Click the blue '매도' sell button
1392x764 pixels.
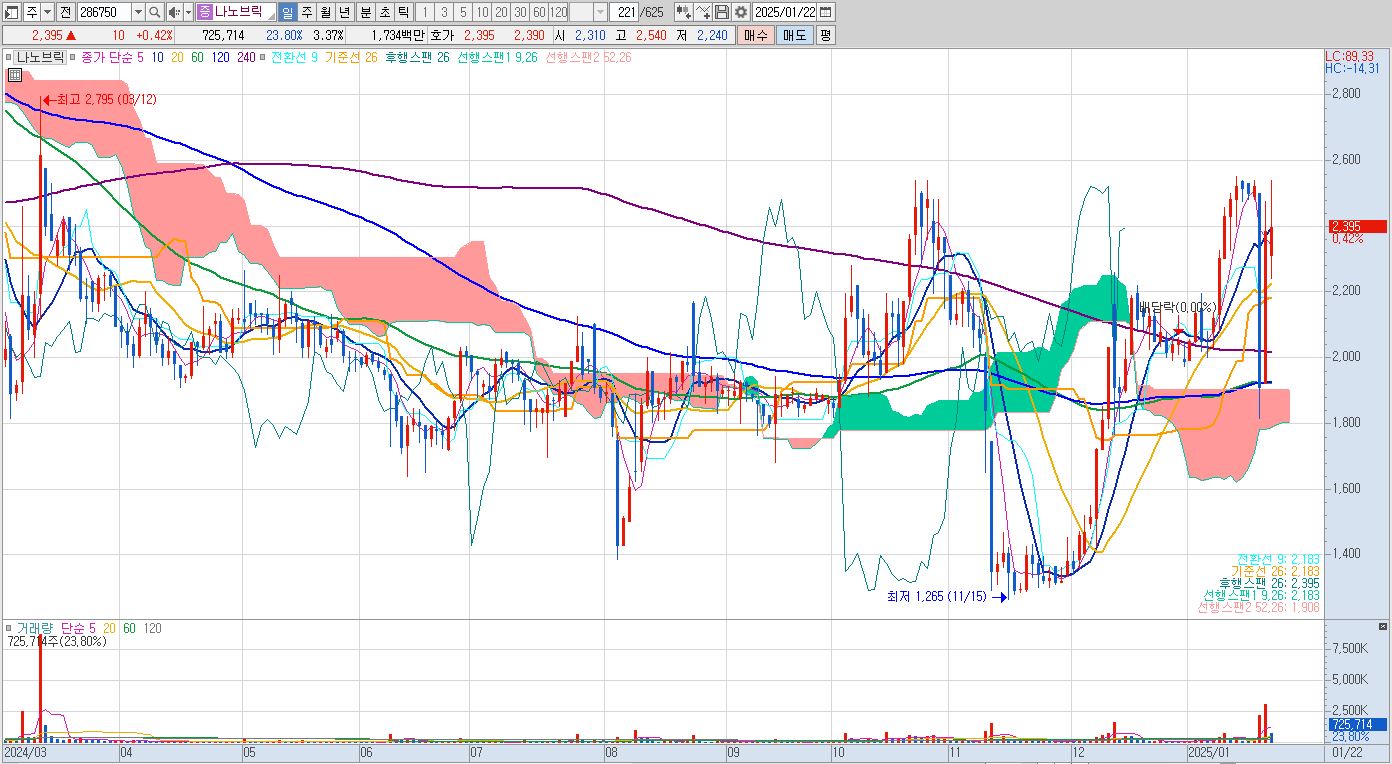[x=794, y=35]
